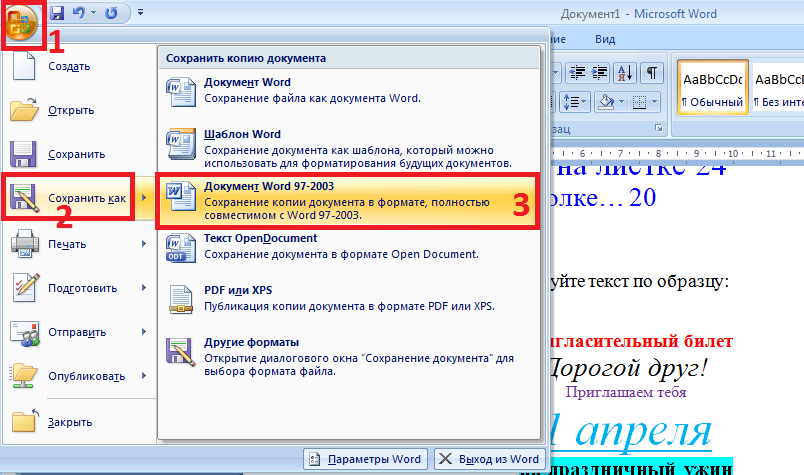
Task: Click 'Дорогой друг!' text in the document
Action: coord(628,368)
